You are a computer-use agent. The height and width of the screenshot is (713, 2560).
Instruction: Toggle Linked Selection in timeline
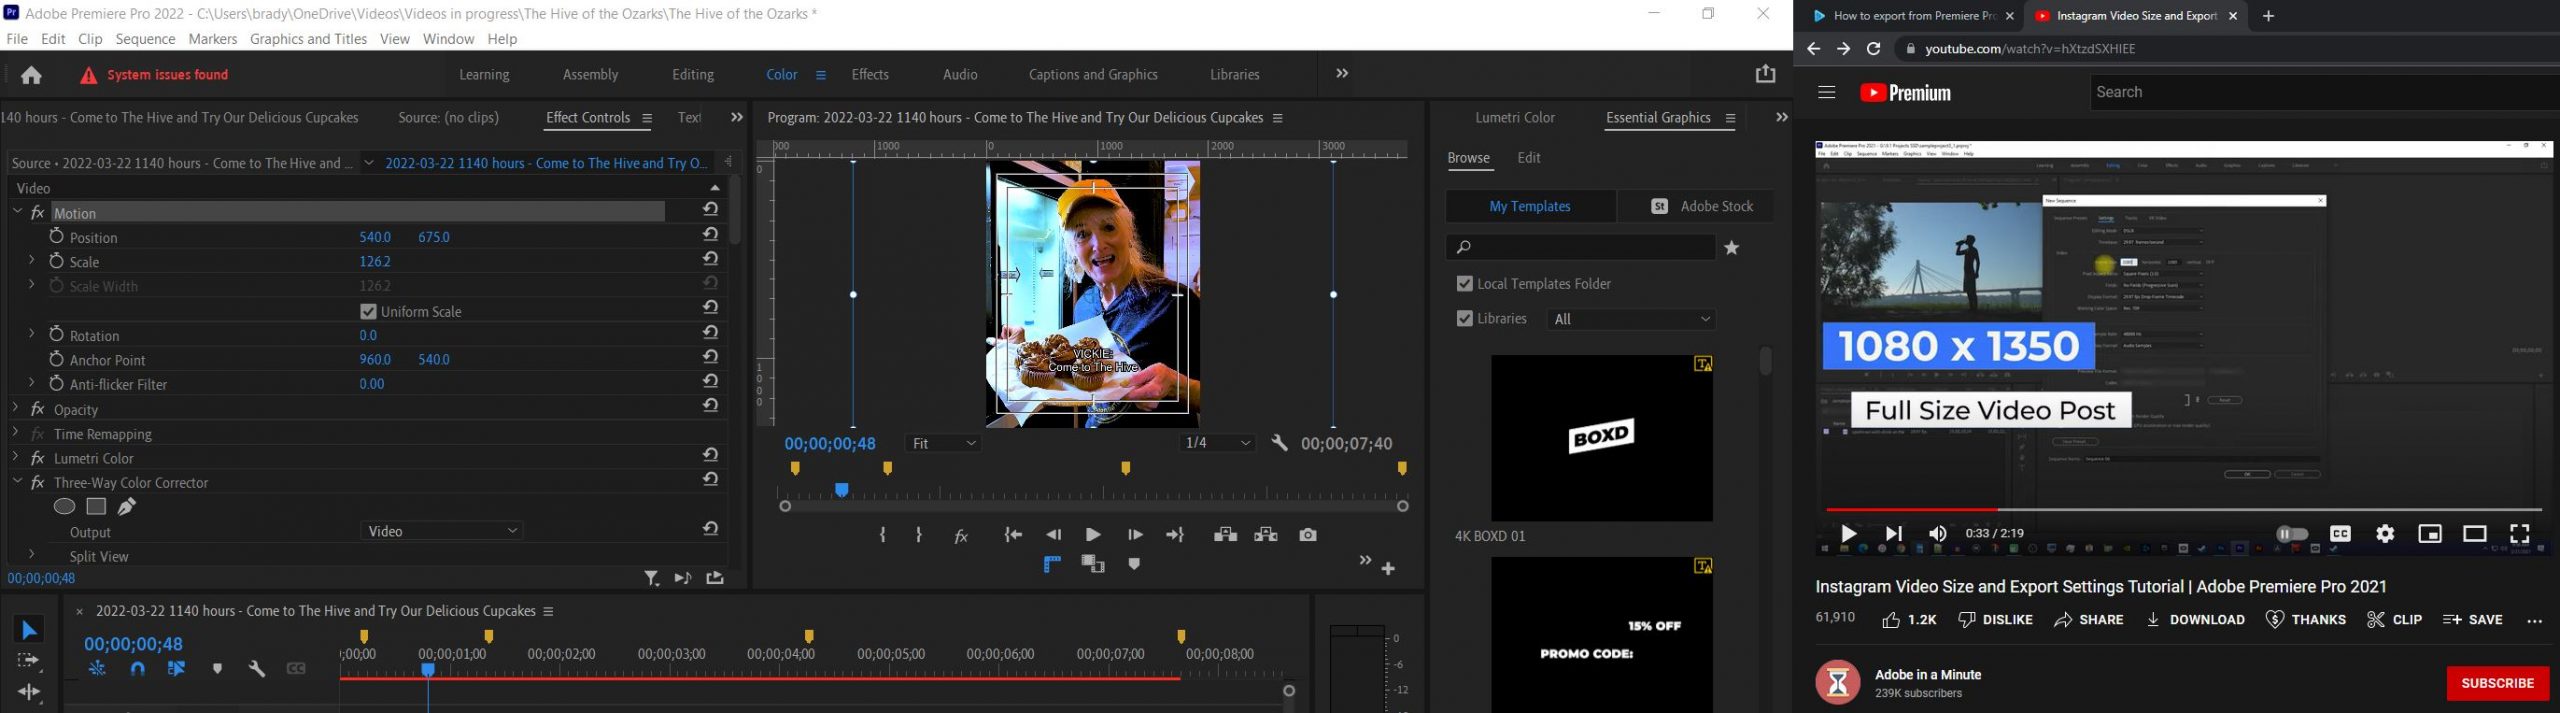(x=176, y=668)
